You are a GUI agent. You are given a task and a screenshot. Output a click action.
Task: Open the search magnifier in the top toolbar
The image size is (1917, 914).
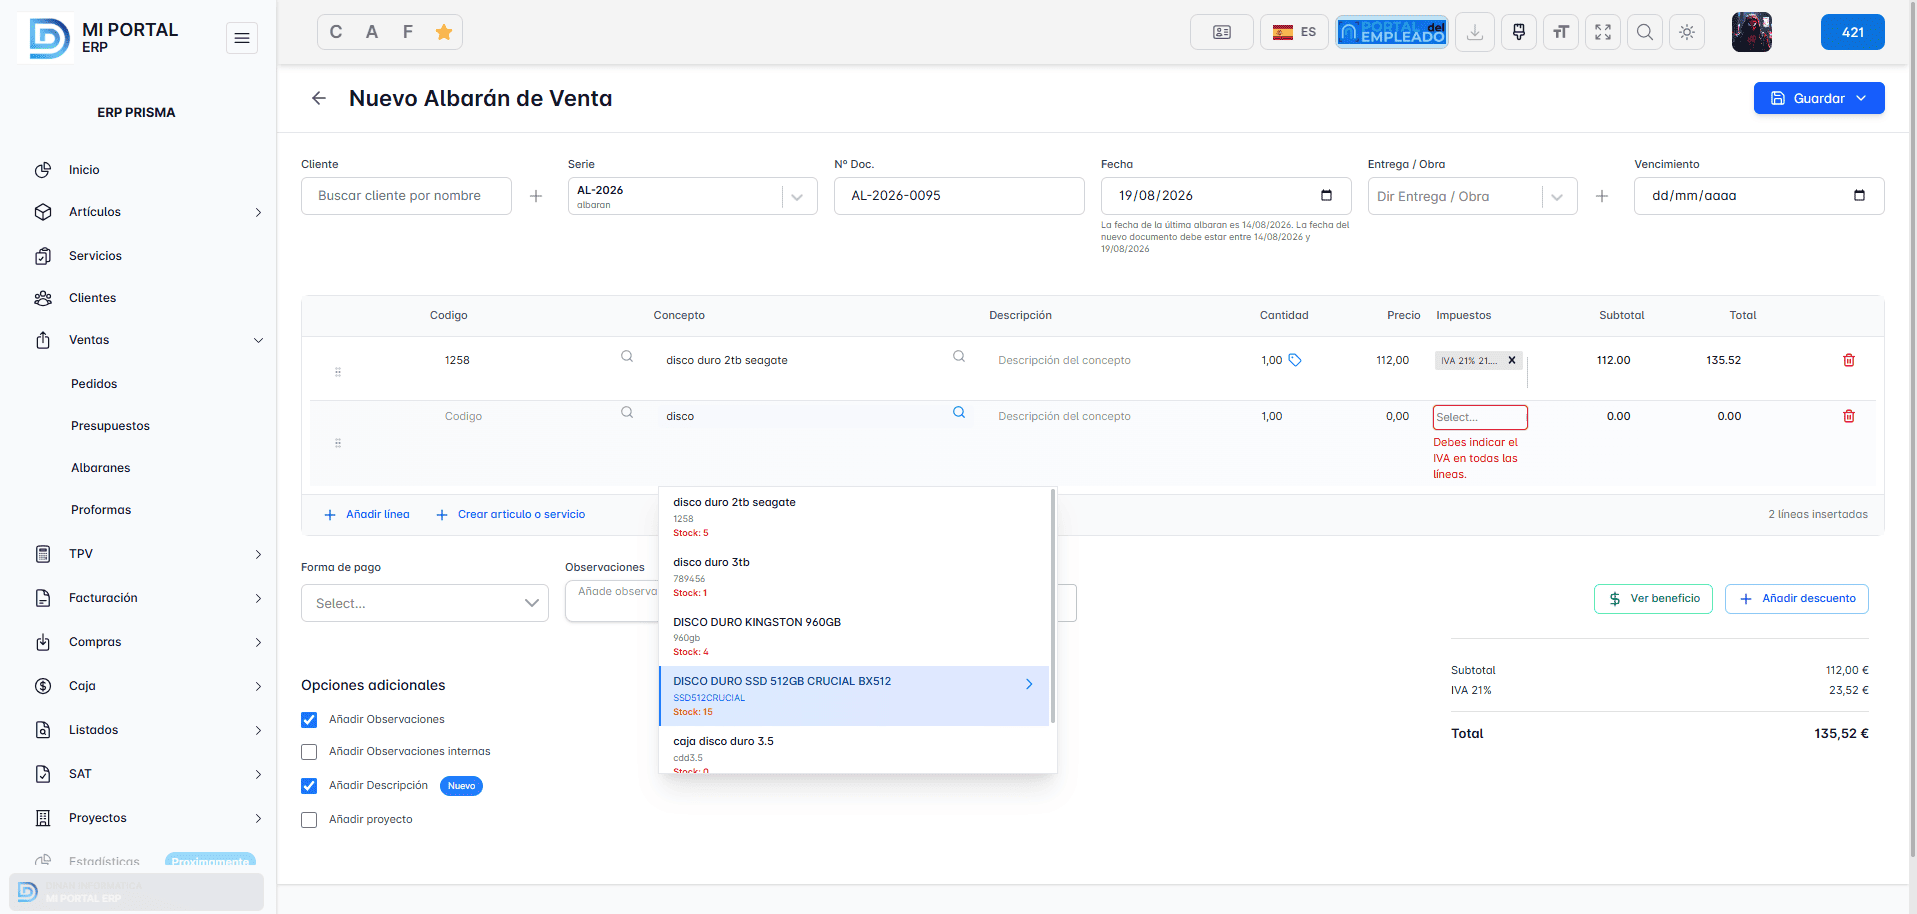click(1645, 32)
